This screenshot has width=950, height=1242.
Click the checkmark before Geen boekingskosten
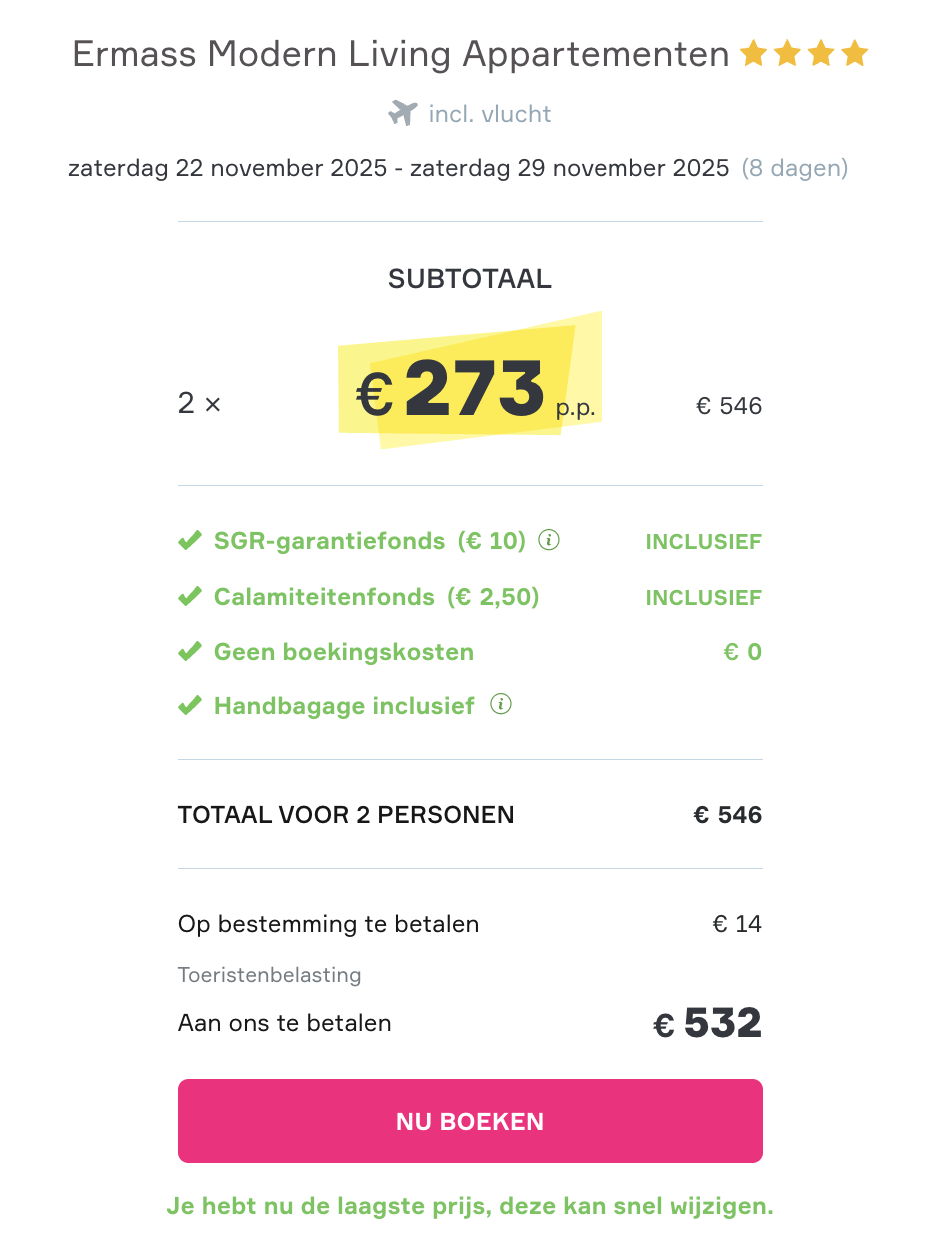(190, 652)
